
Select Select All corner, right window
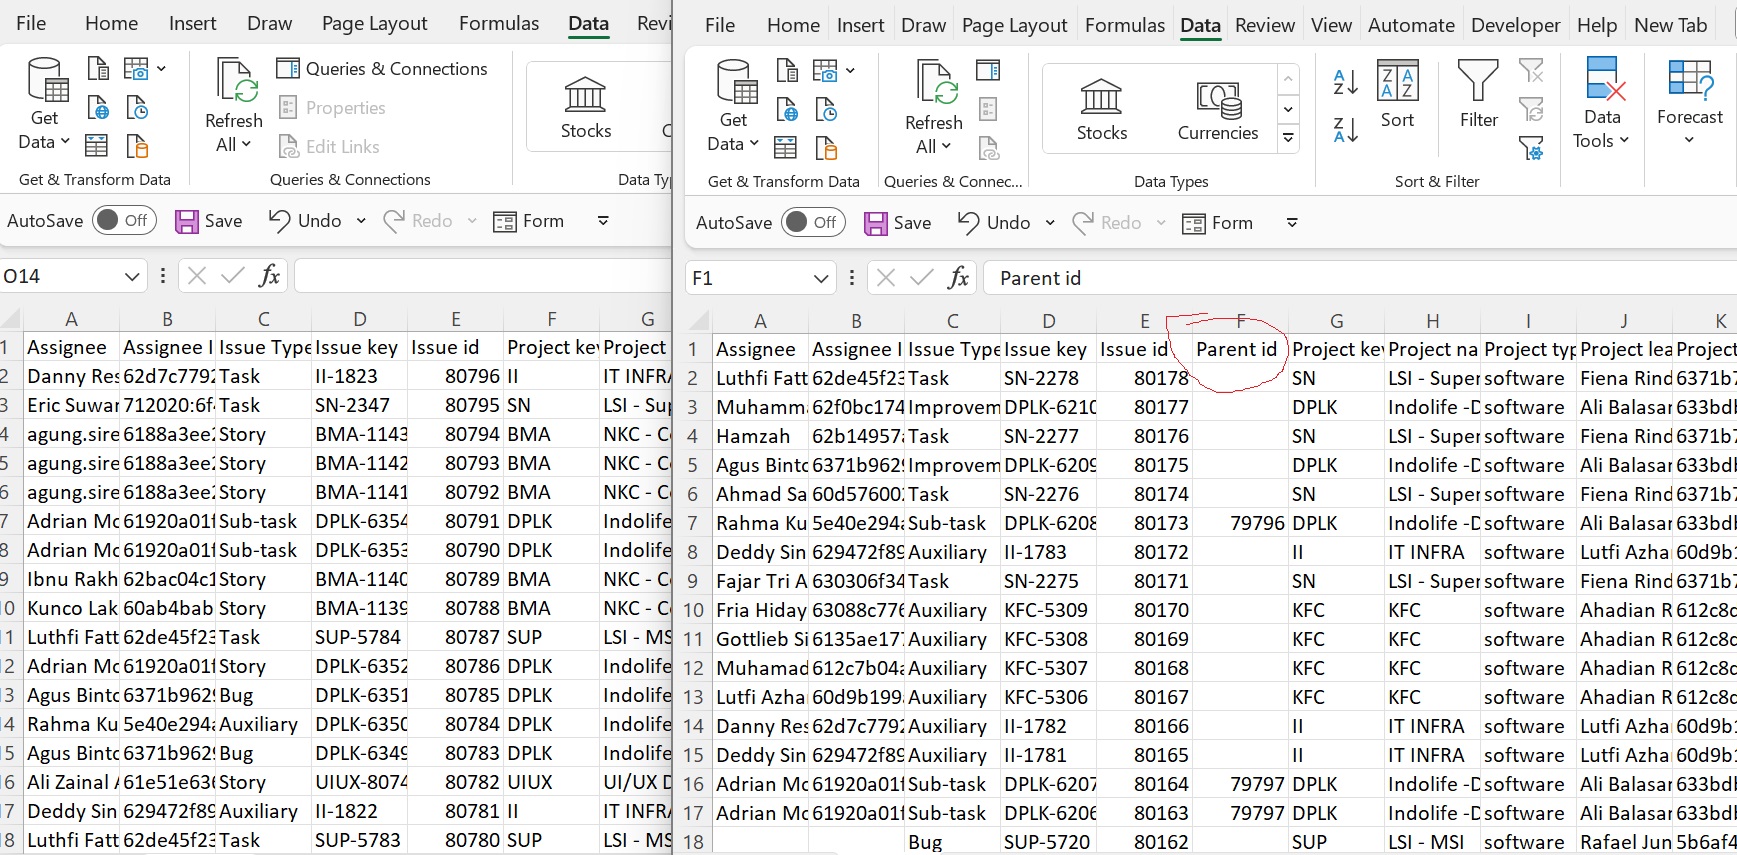point(698,321)
